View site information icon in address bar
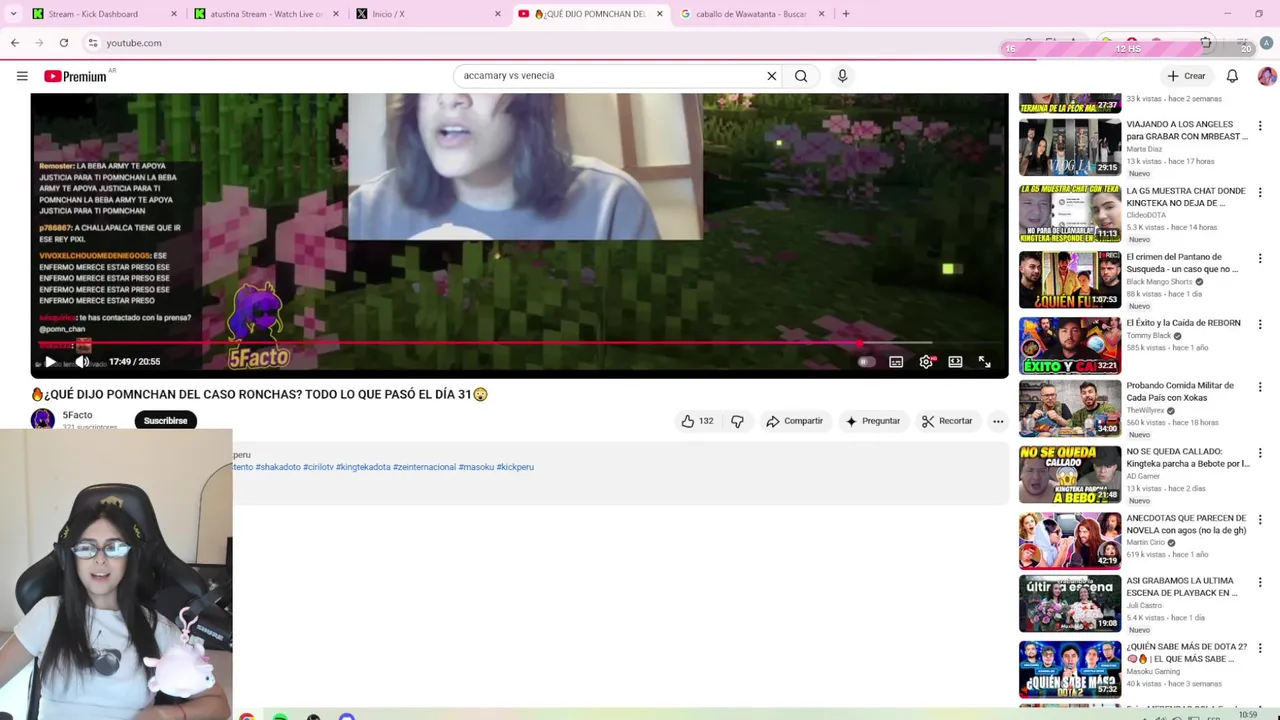 coord(93,43)
